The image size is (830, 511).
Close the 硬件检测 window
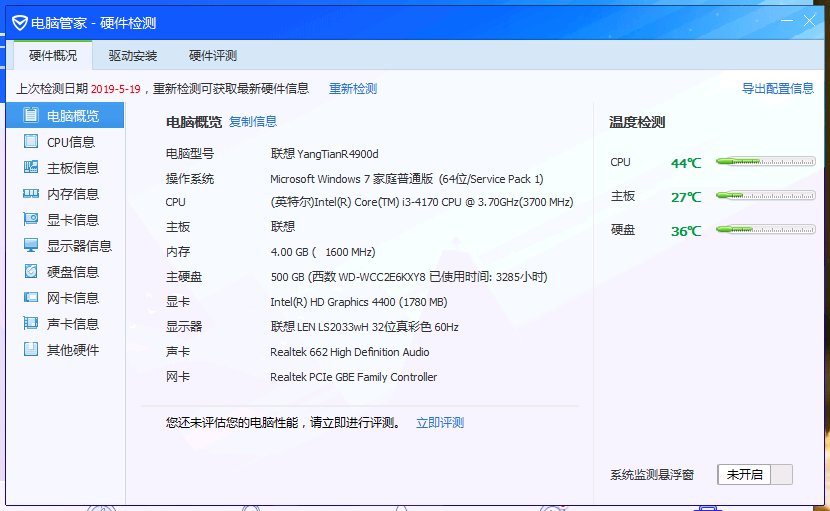pyautogui.click(x=809, y=21)
